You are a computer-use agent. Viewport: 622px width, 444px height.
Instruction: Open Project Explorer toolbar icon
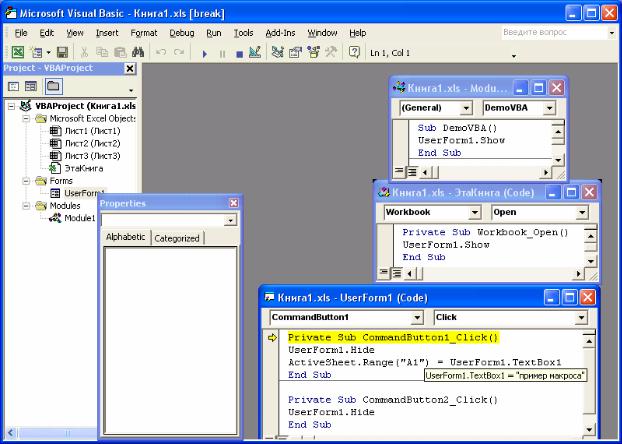click(x=277, y=52)
